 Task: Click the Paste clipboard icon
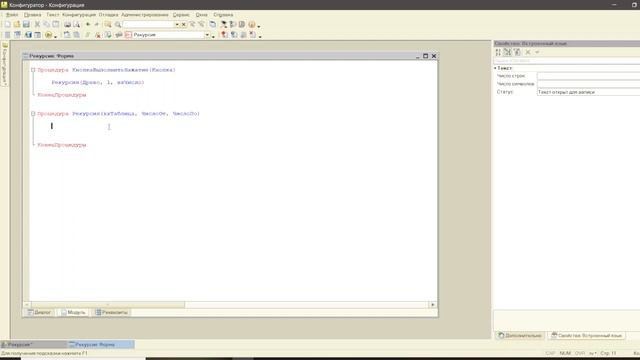(56, 24)
